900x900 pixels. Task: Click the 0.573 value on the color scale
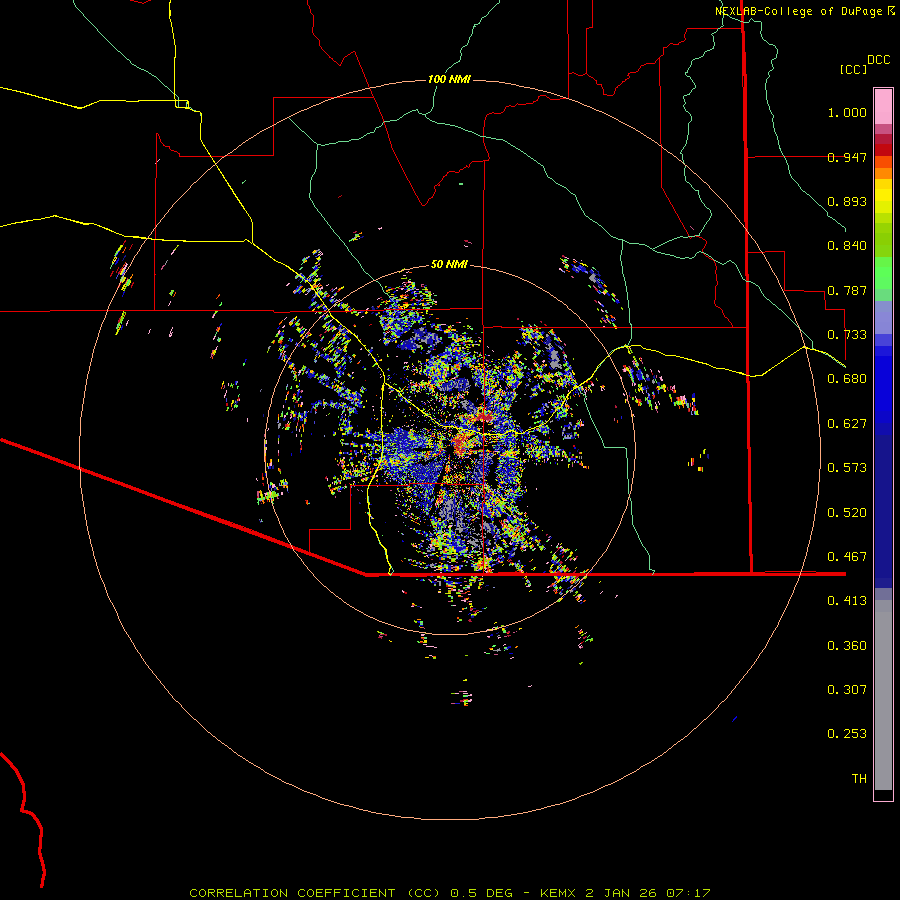[847, 468]
